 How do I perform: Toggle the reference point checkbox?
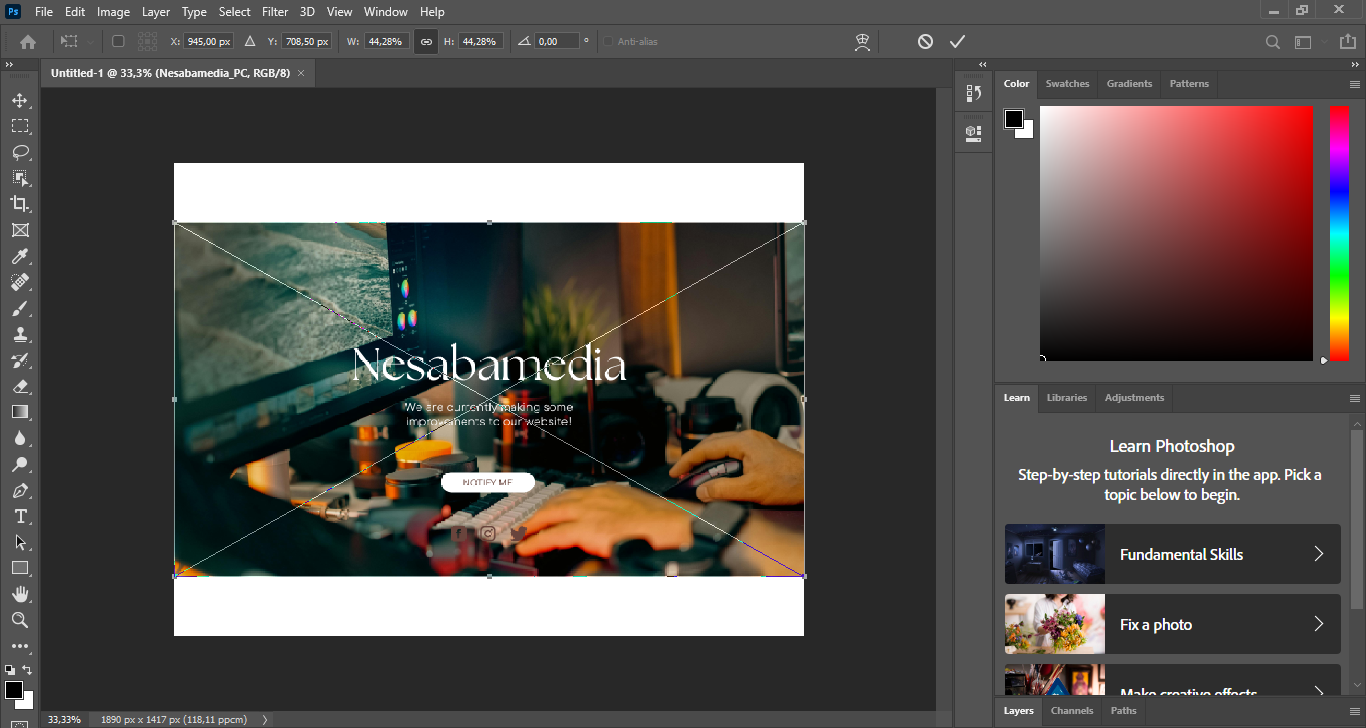click(118, 41)
